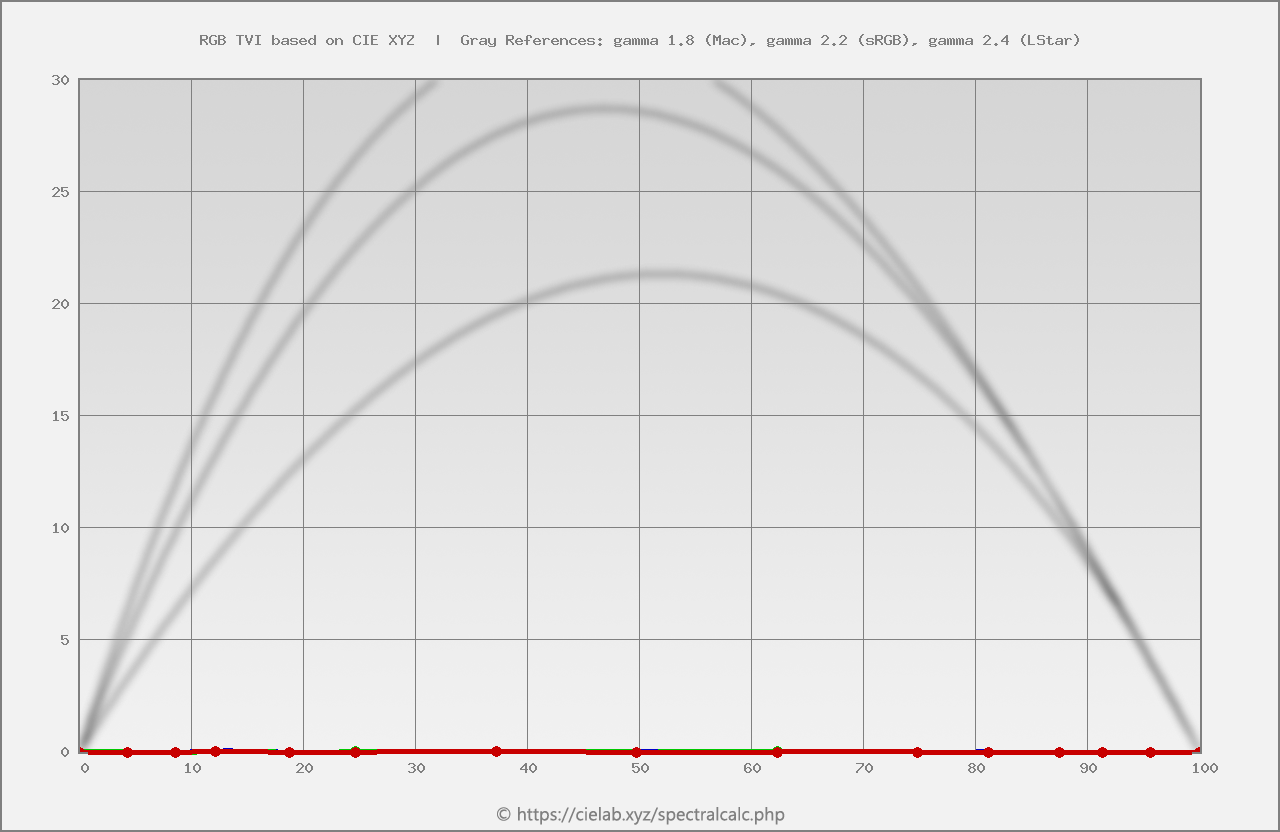Click the peak of the lowest gray curve
The height and width of the screenshot is (832, 1280).
tap(655, 273)
